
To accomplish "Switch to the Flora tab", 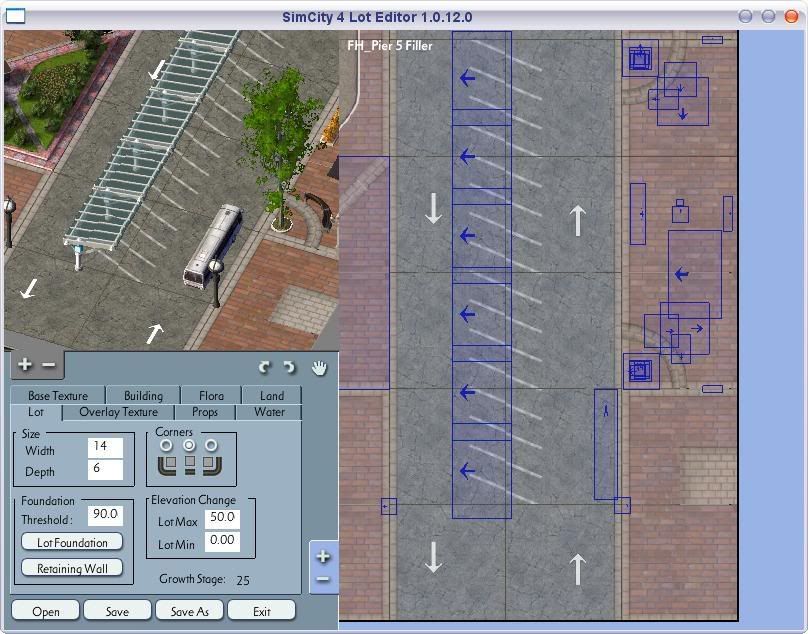I will pyautogui.click(x=211, y=395).
